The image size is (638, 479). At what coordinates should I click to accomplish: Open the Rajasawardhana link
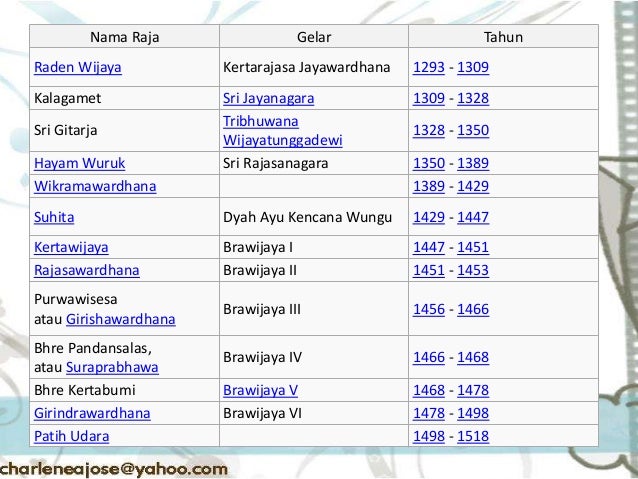coord(87,270)
